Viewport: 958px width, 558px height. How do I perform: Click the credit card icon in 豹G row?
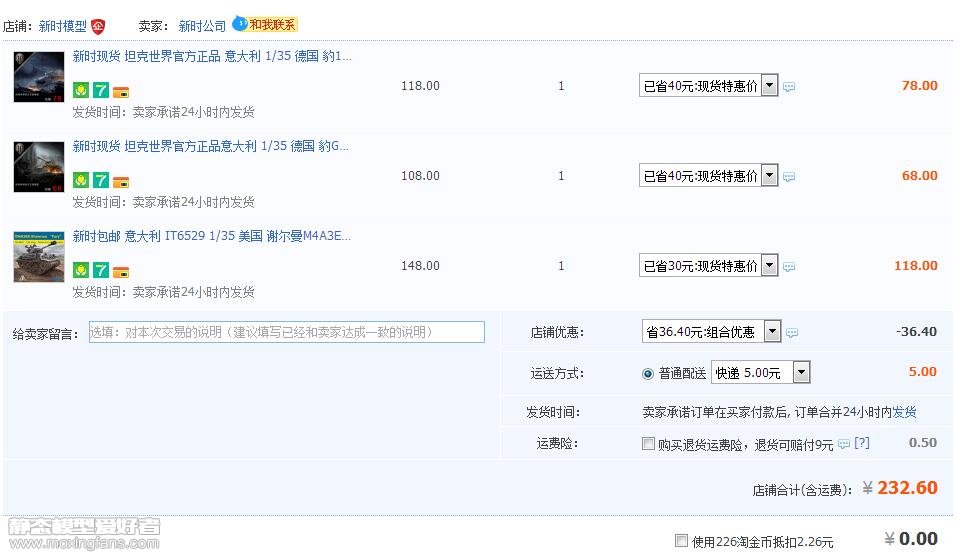point(121,183)
